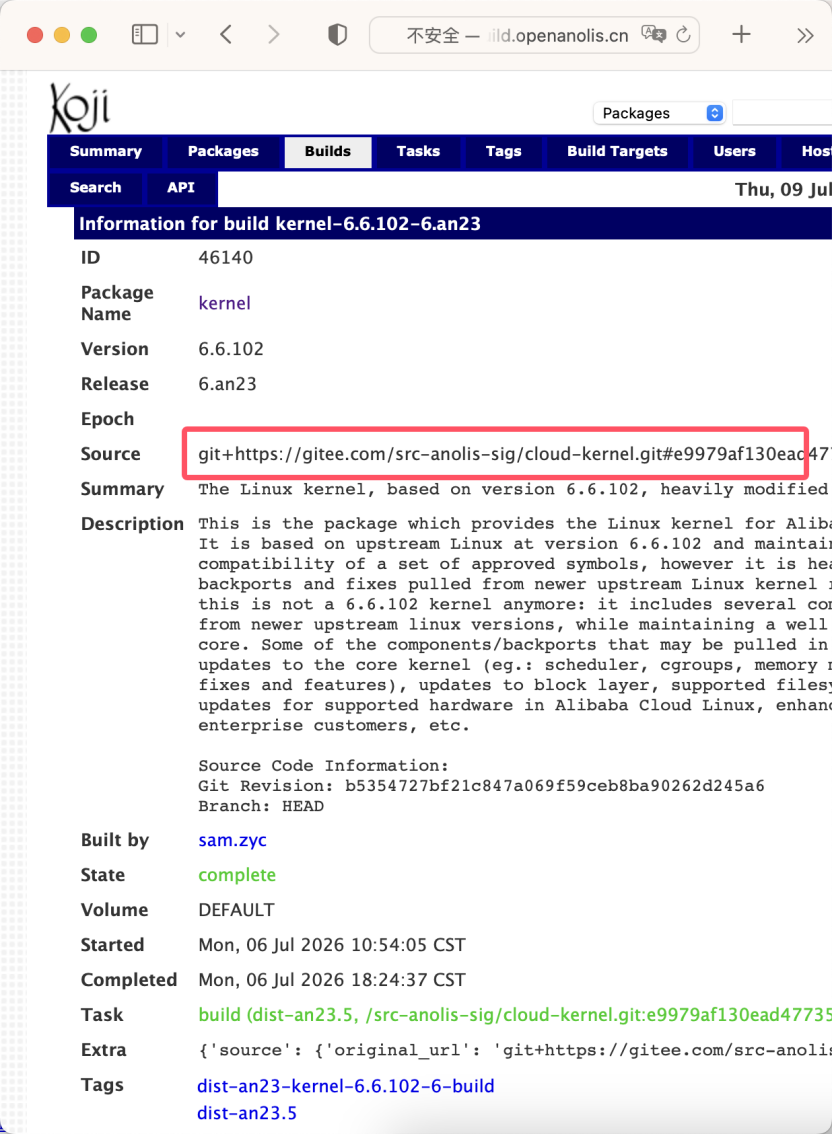The height and width of the screenshot is (1134, 832).
Task: Click the Source Code Information line
Action: [x=323, y=765]
